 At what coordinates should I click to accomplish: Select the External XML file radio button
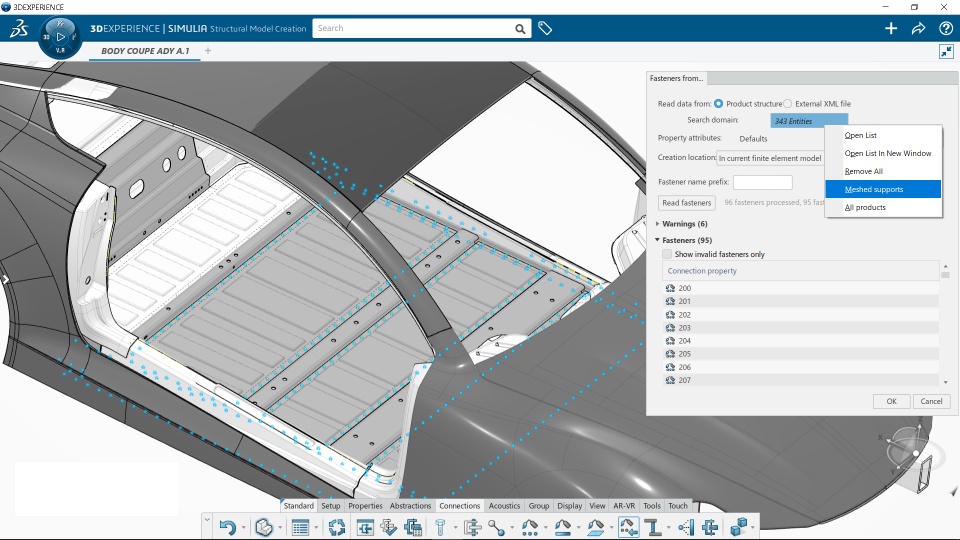787,103
